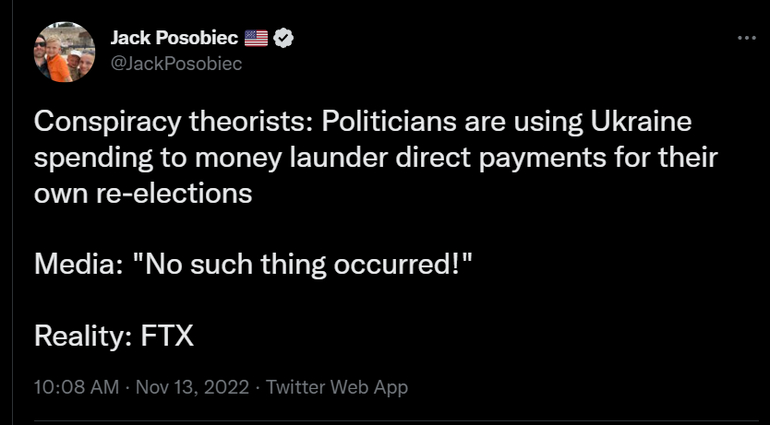The image size is (770, 425).
Task: Open the tweet's three-dot More menu
Action: click(746, 37)
